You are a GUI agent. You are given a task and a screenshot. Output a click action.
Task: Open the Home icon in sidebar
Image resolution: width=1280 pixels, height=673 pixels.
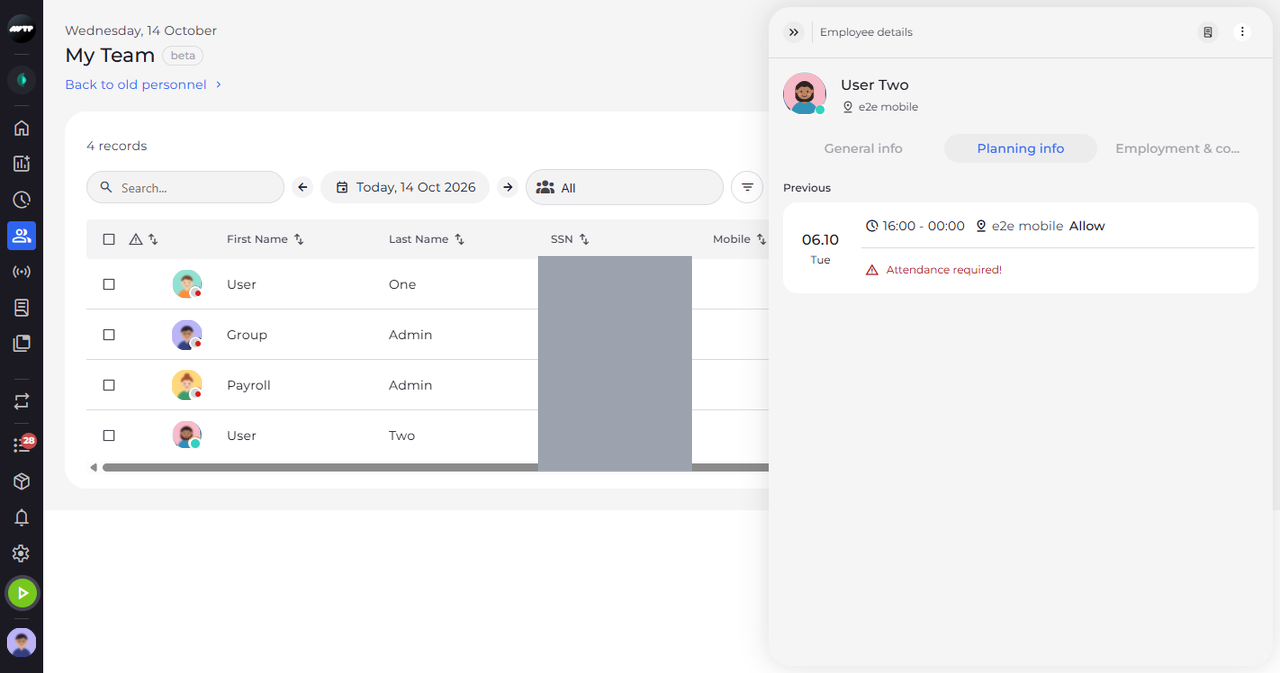pyautogui.click(x=21, y=128)
